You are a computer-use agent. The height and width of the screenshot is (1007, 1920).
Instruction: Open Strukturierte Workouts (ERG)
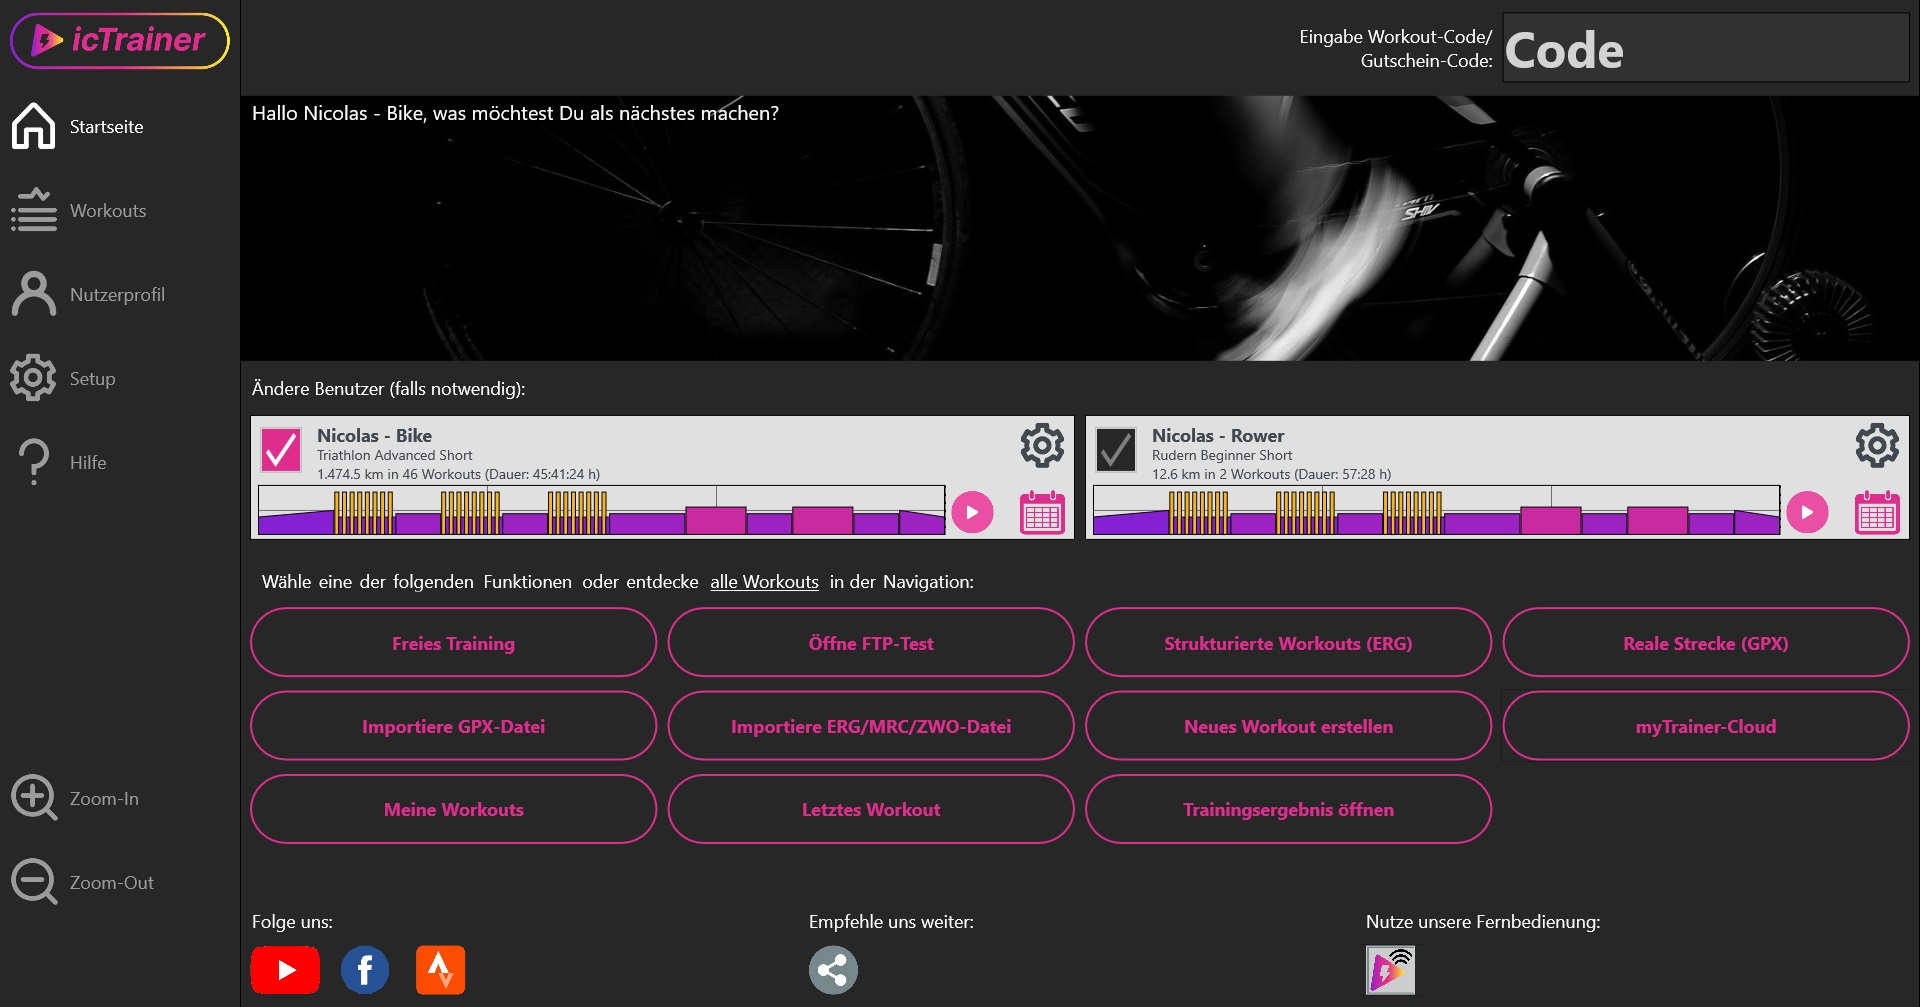[1288, 643]
